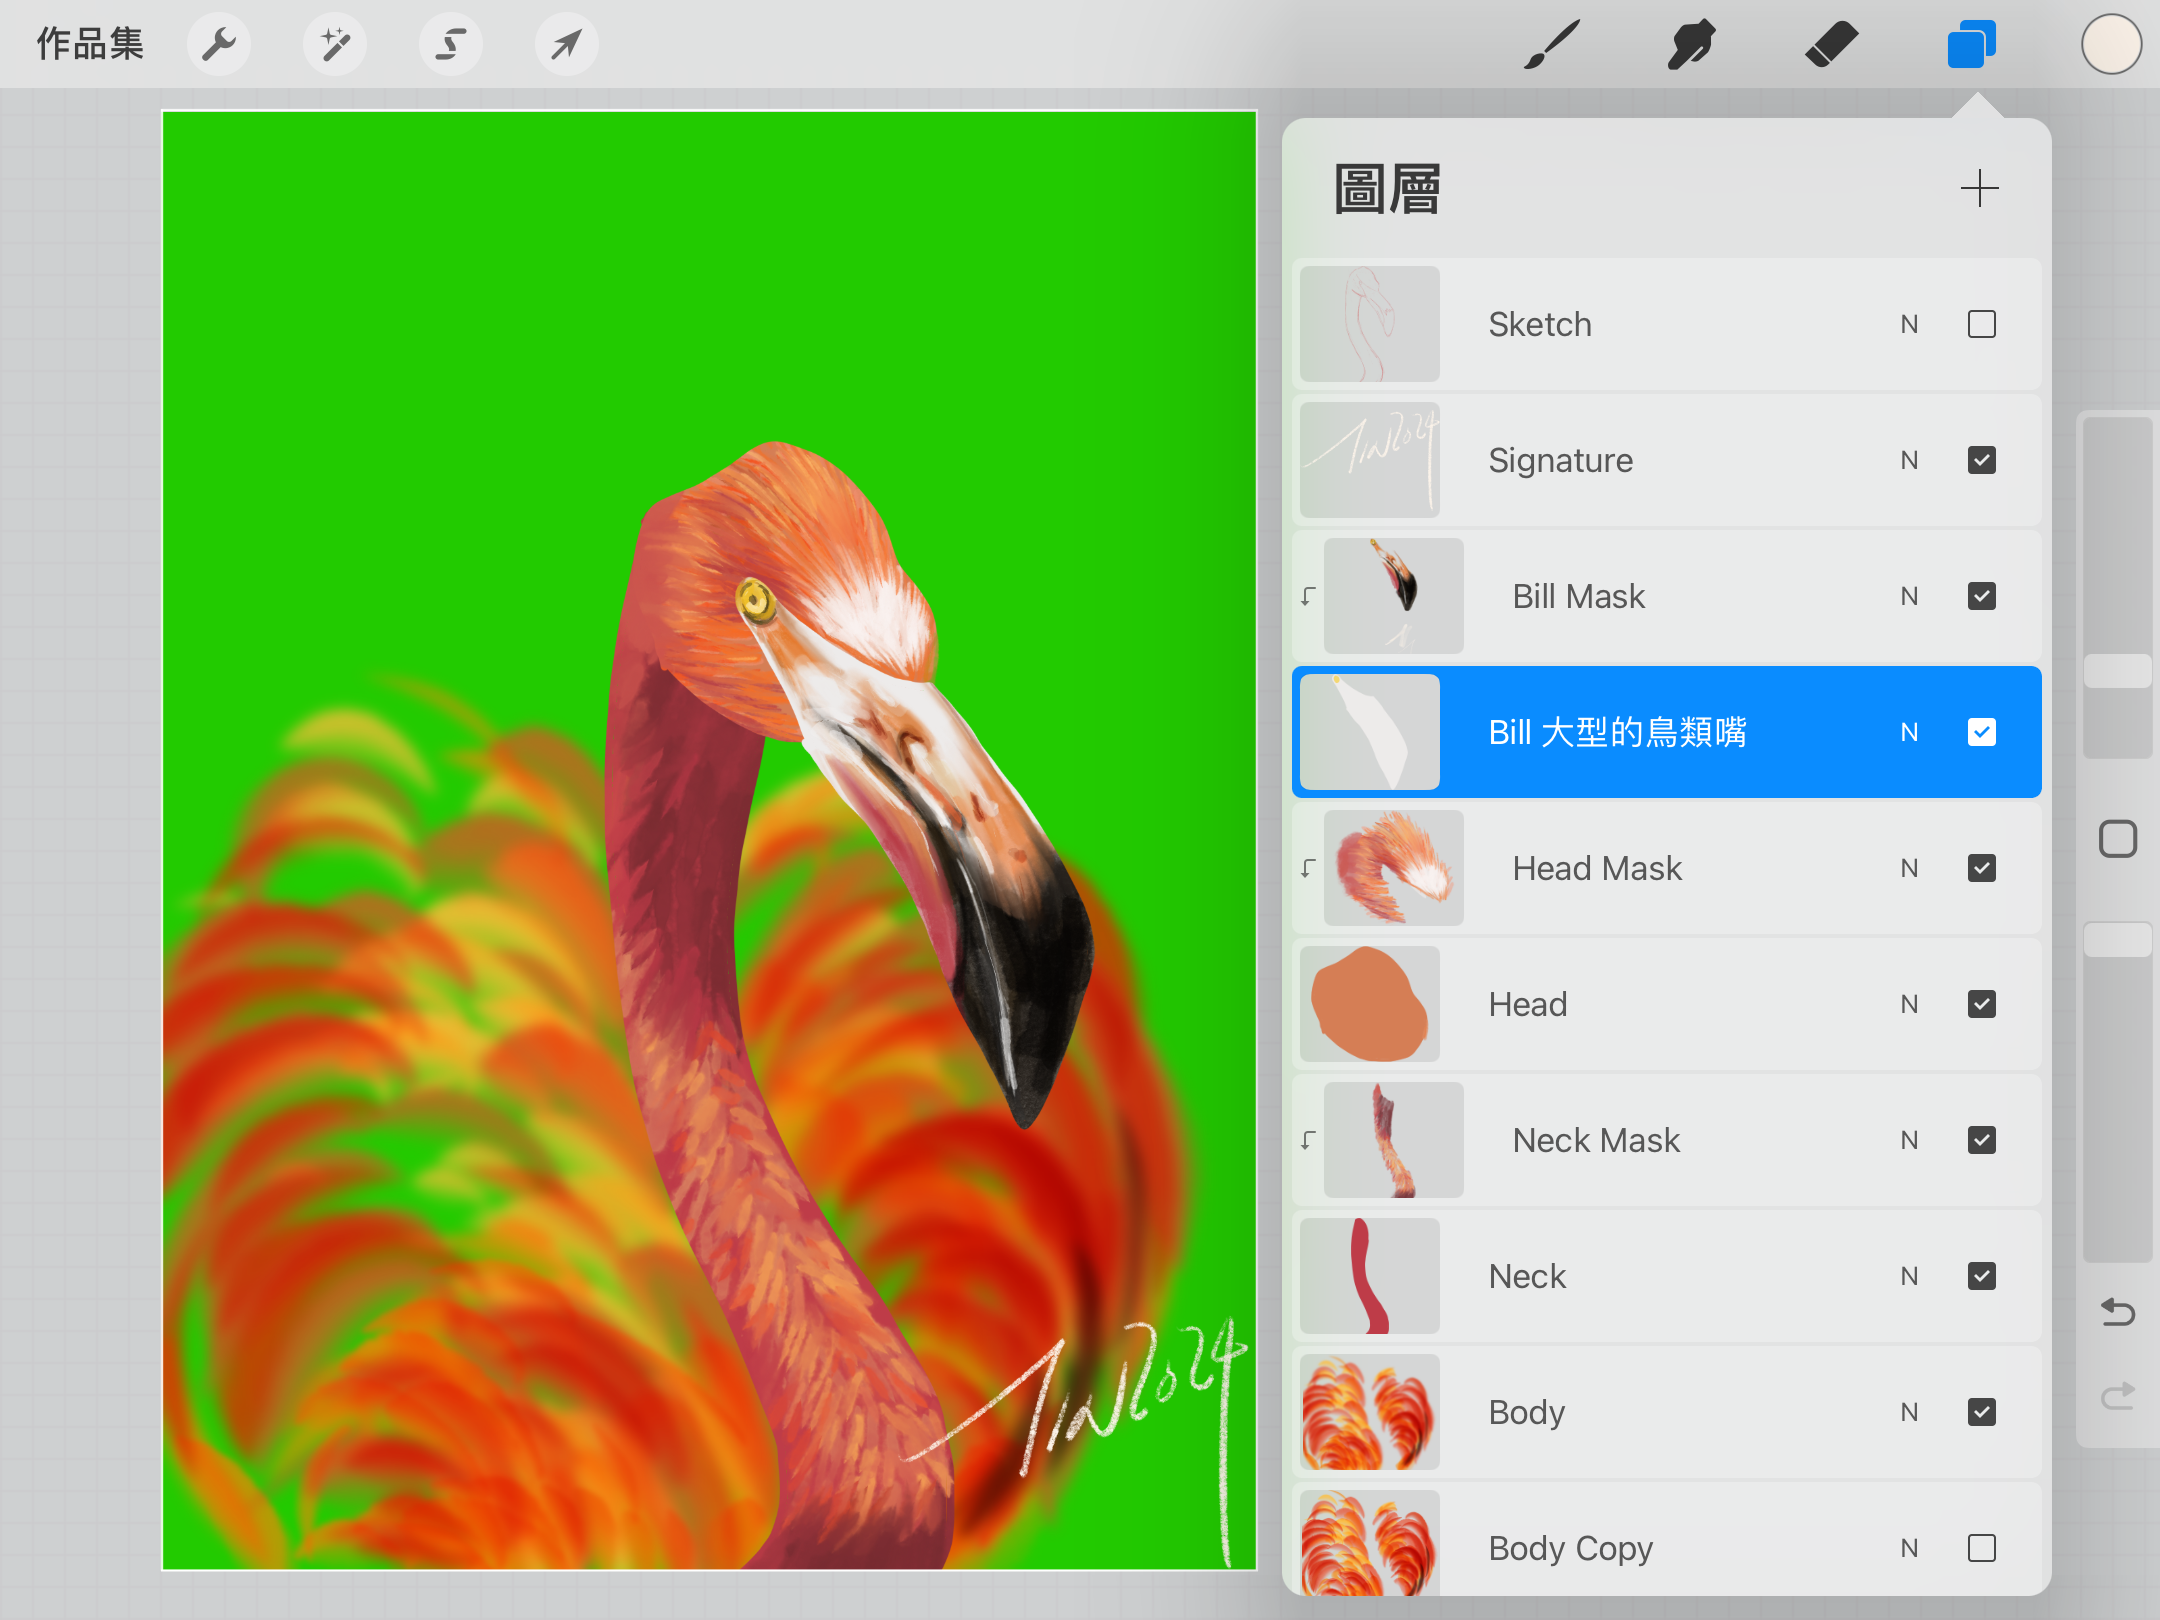Hide the Signature layer
The image size is (2160, 1620).
coord(1981,460)
